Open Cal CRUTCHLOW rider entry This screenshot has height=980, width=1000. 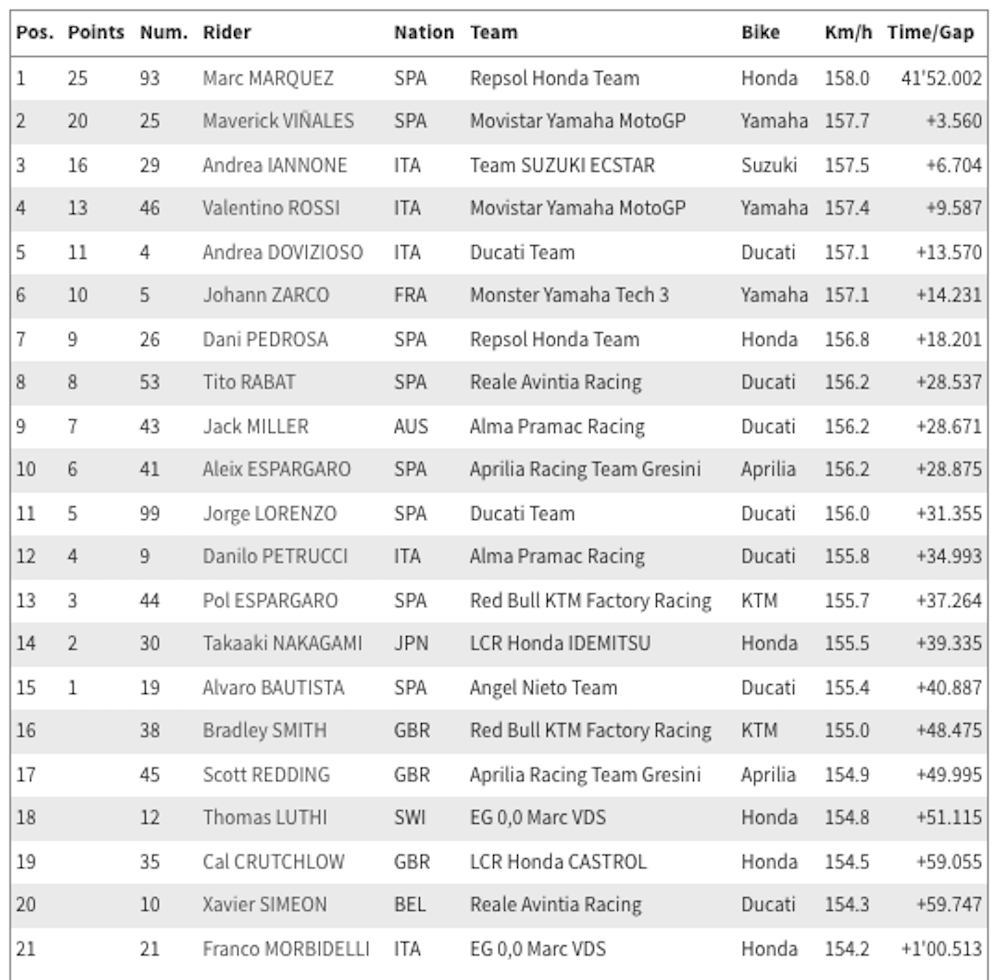[x=274, y=861]
